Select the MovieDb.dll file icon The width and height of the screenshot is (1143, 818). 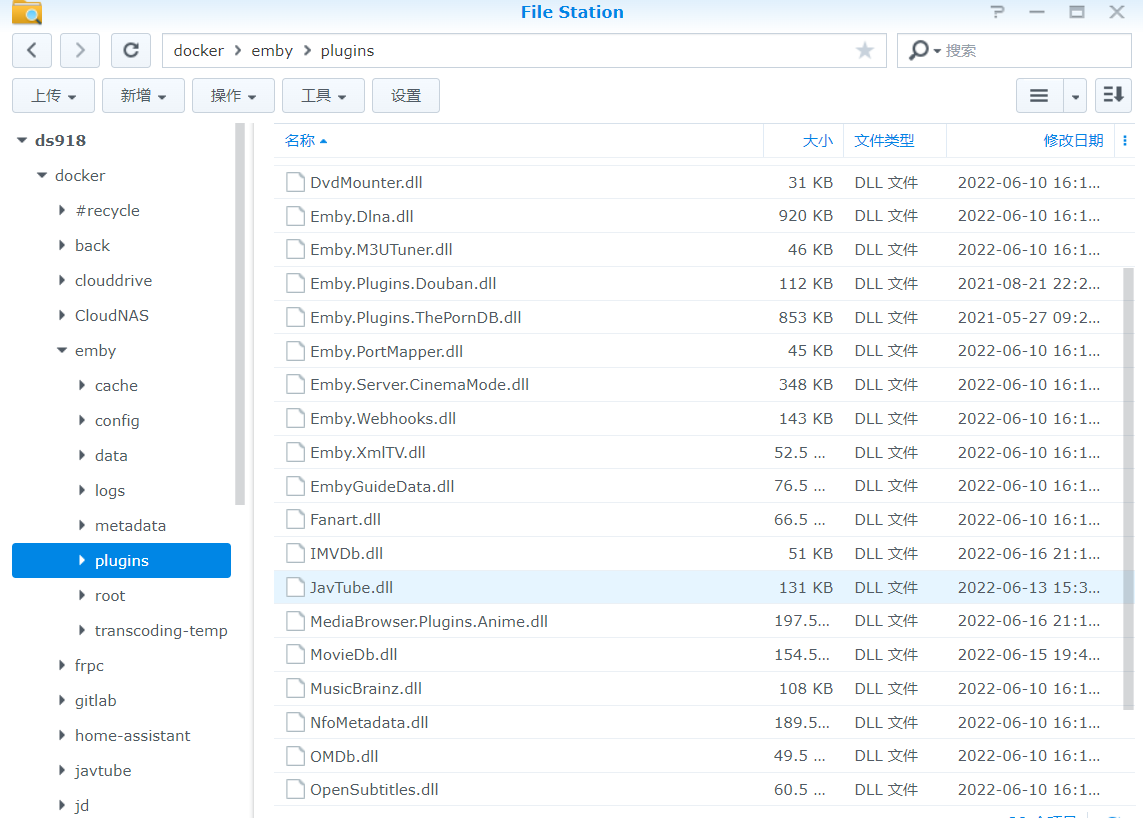(295, 655)
